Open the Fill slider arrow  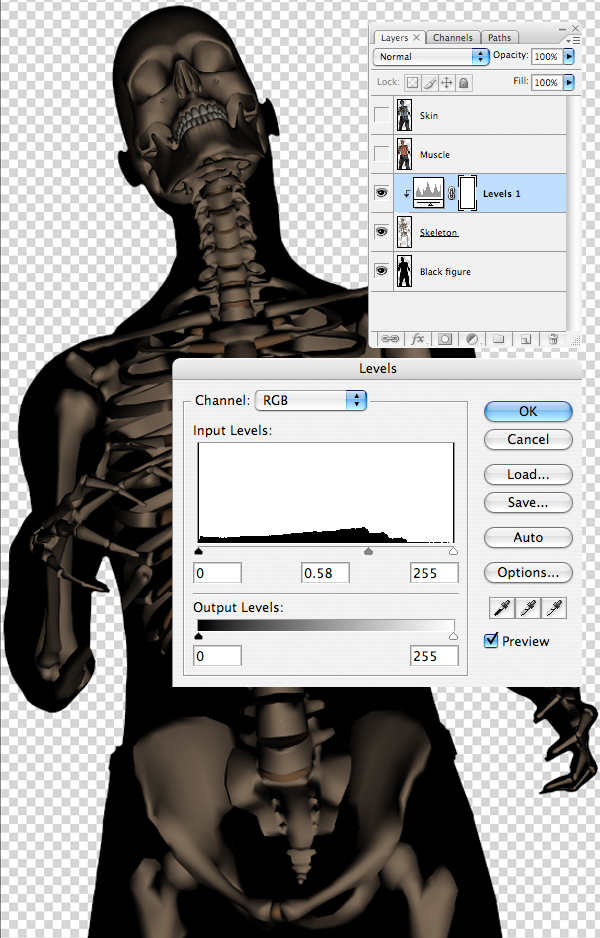pos(569,82)
